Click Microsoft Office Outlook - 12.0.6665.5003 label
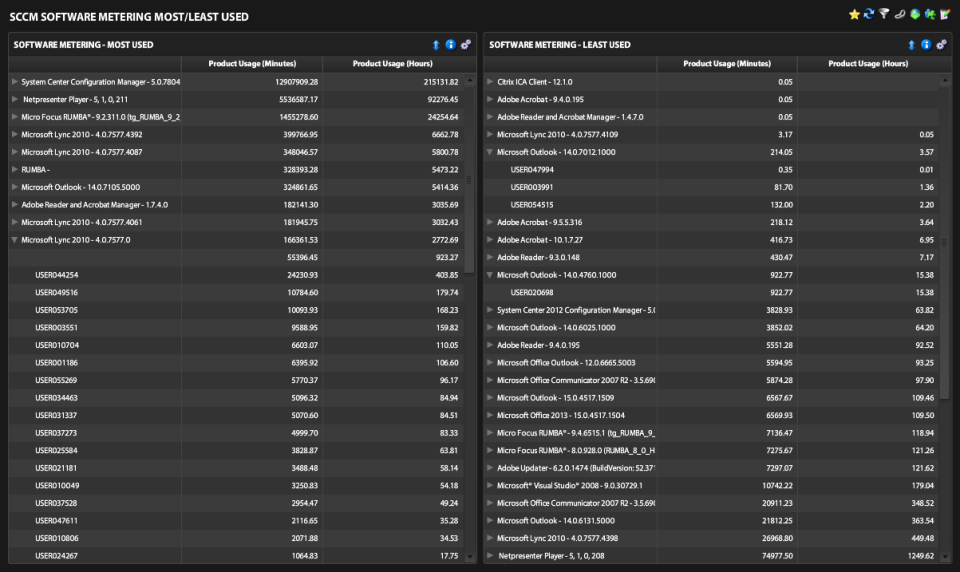This screenshot has width=960, height=572. 566,363
